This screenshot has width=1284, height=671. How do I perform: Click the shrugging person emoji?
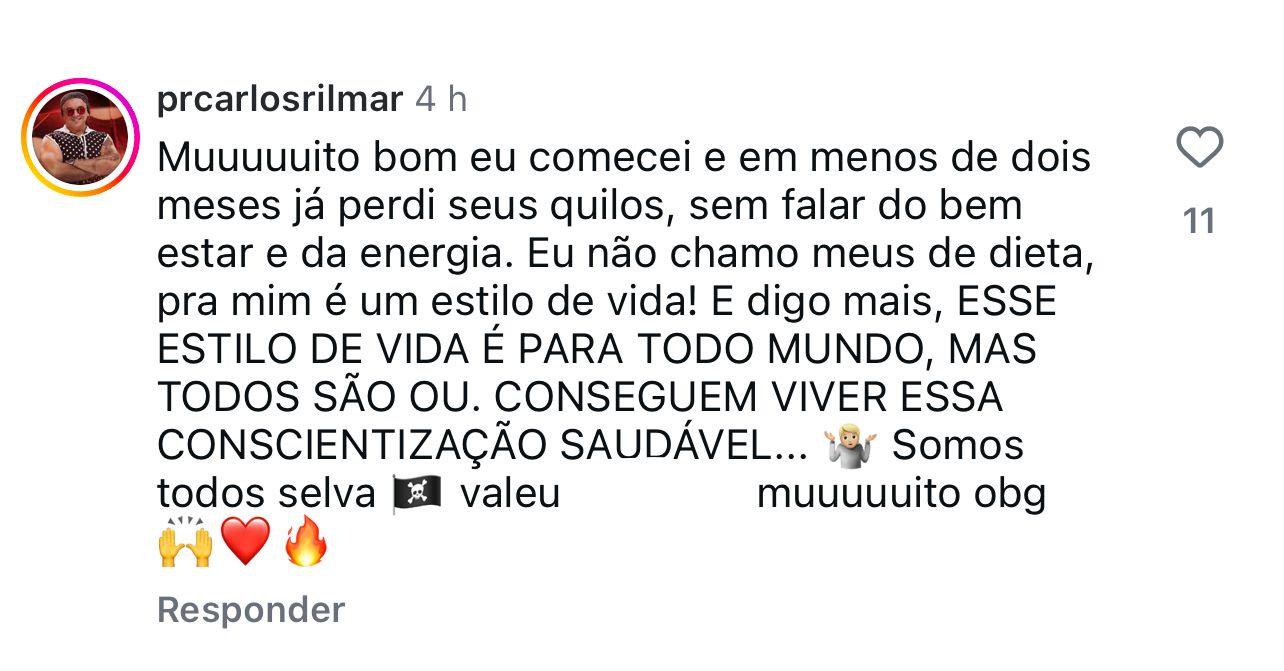pyautogui.click(x=850, y=447)
